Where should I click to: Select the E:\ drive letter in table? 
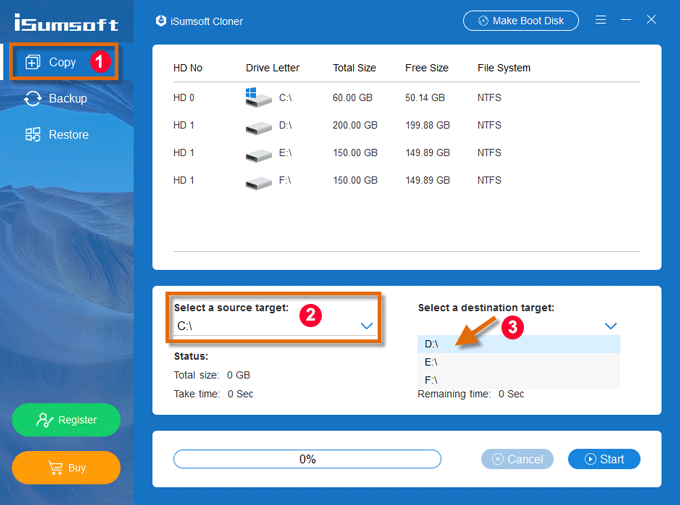click(285, 153)
